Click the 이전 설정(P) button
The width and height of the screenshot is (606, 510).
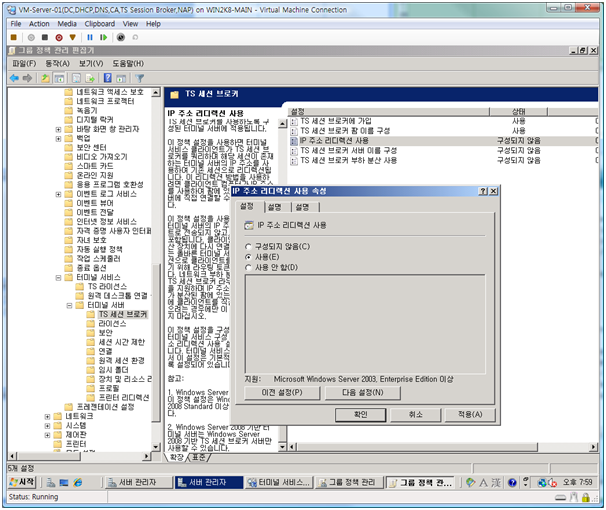click(282, 393)
